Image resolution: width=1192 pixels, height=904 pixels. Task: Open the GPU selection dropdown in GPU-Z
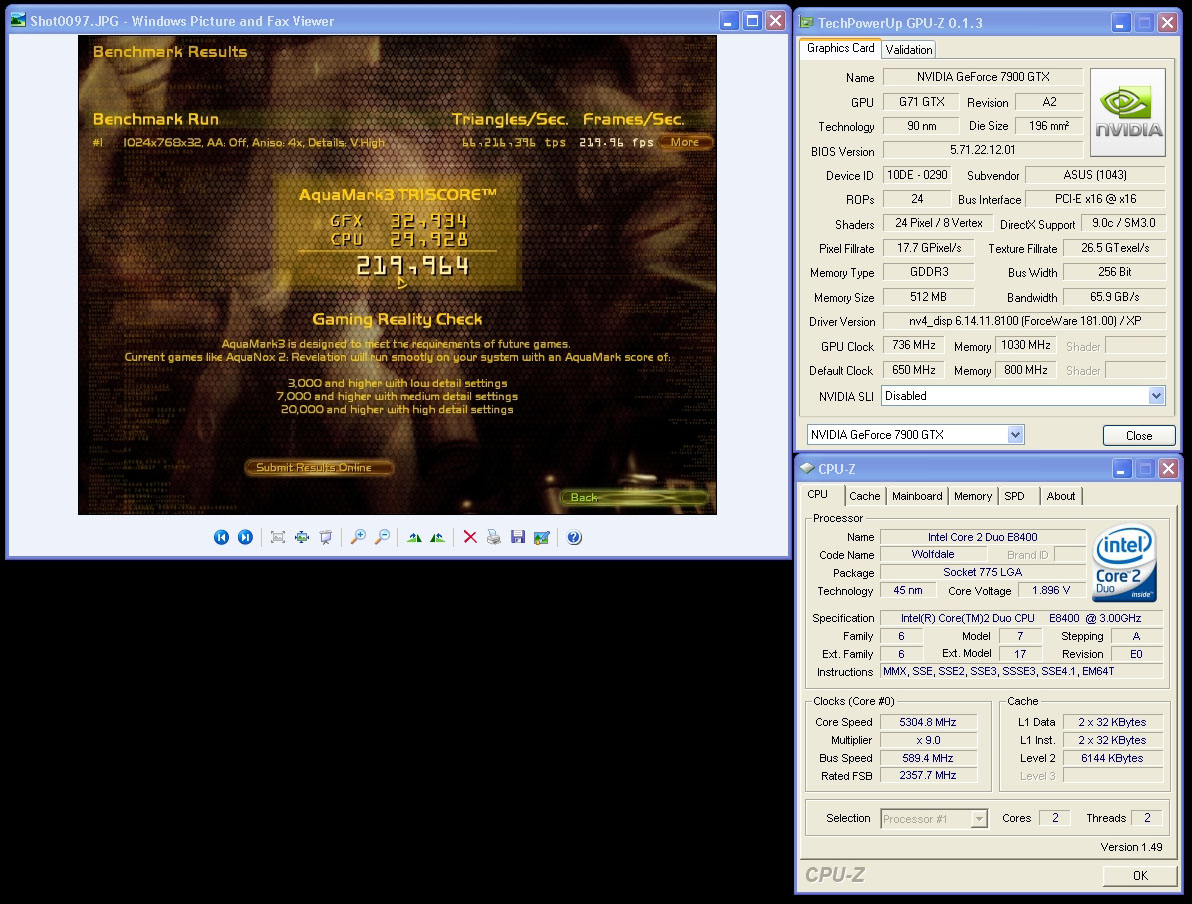[x=1015, y=434]
